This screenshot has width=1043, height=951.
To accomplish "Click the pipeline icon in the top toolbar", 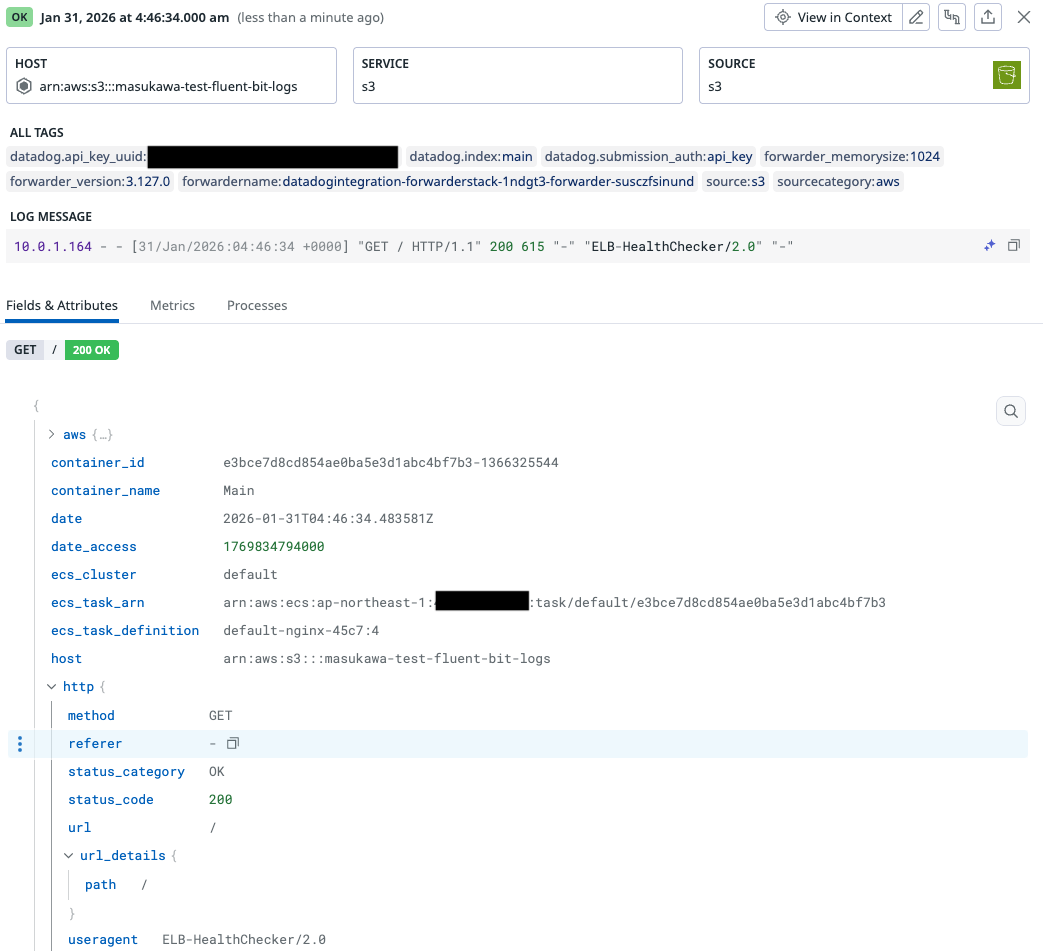I will [x=952, y=17].
